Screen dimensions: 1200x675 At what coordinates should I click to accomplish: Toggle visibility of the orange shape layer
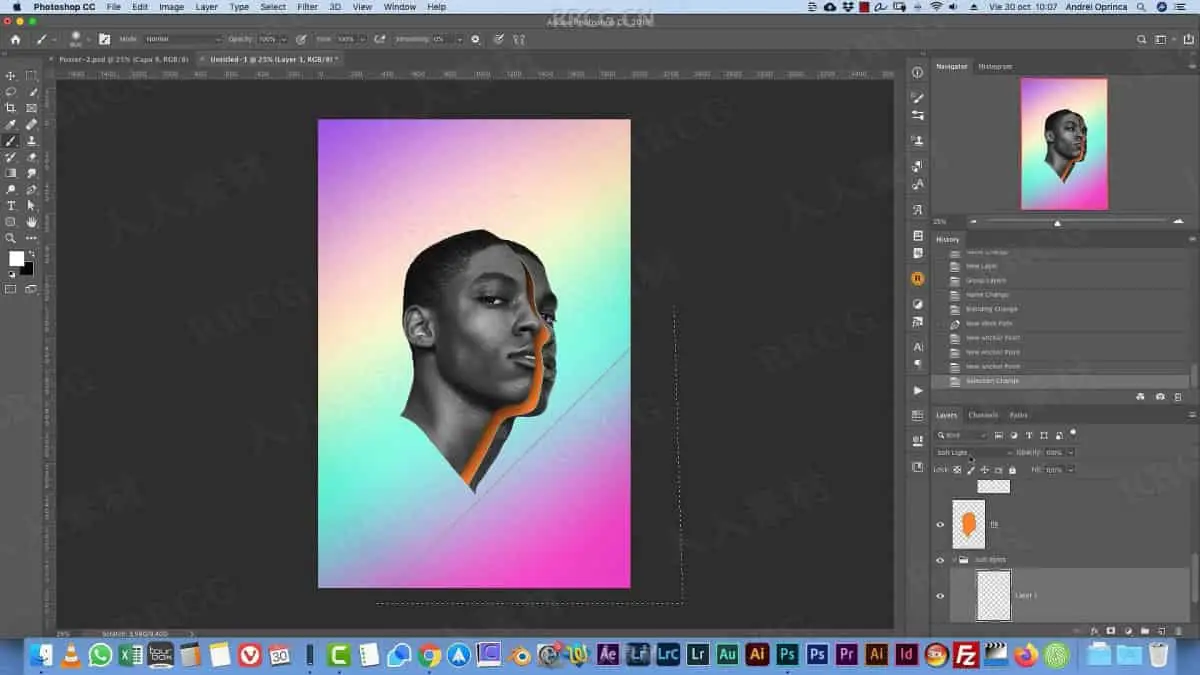tap(940, 525)
